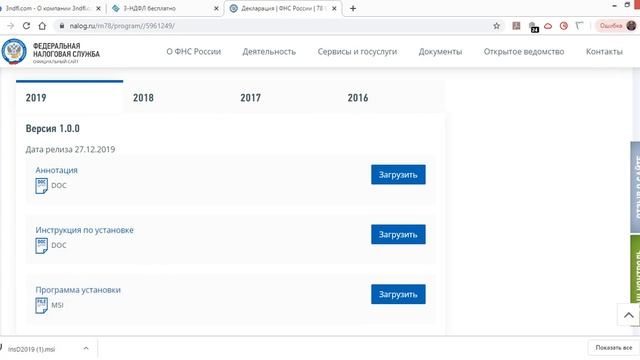
Task: Click the forward navigation arrow
Action: (x=11, y=26)
